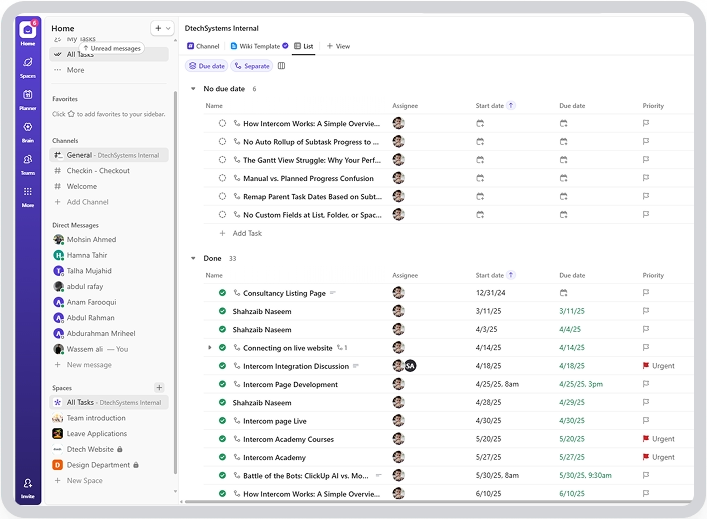Toggle status circle of No Auto Rollup task
The width and height of the screenshot is (707, 519).
tap(222, 142)
